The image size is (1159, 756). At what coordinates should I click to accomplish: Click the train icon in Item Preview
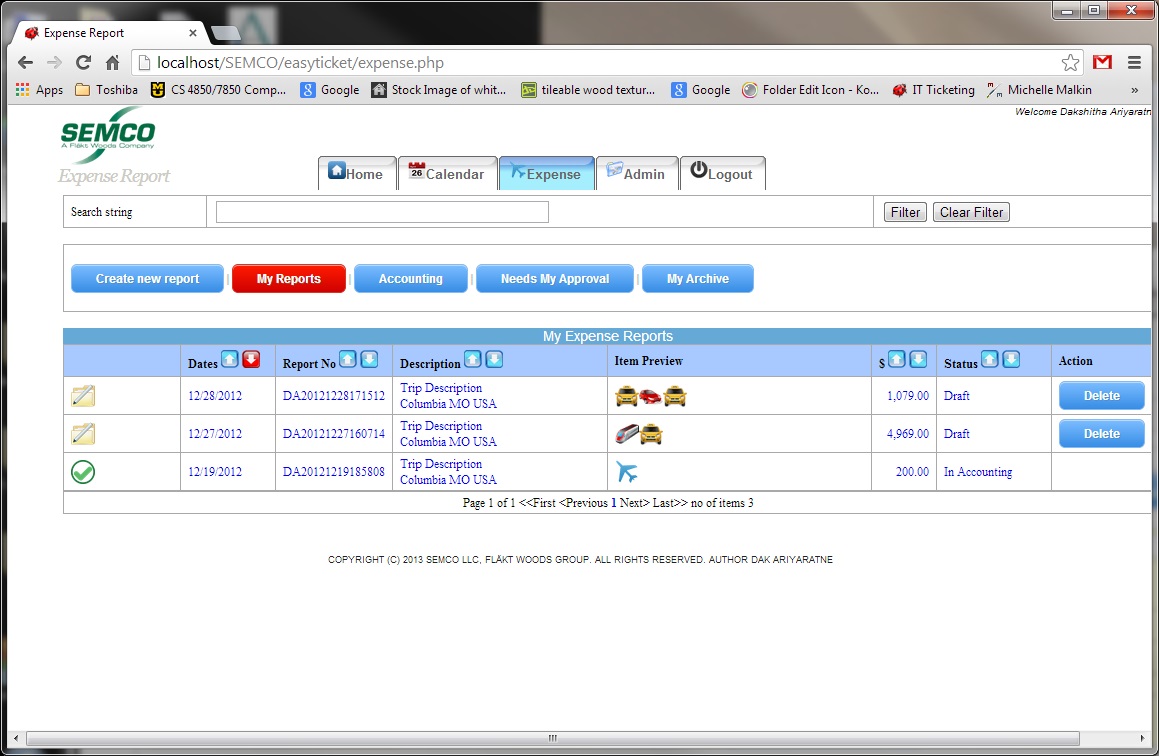[627, 434]
